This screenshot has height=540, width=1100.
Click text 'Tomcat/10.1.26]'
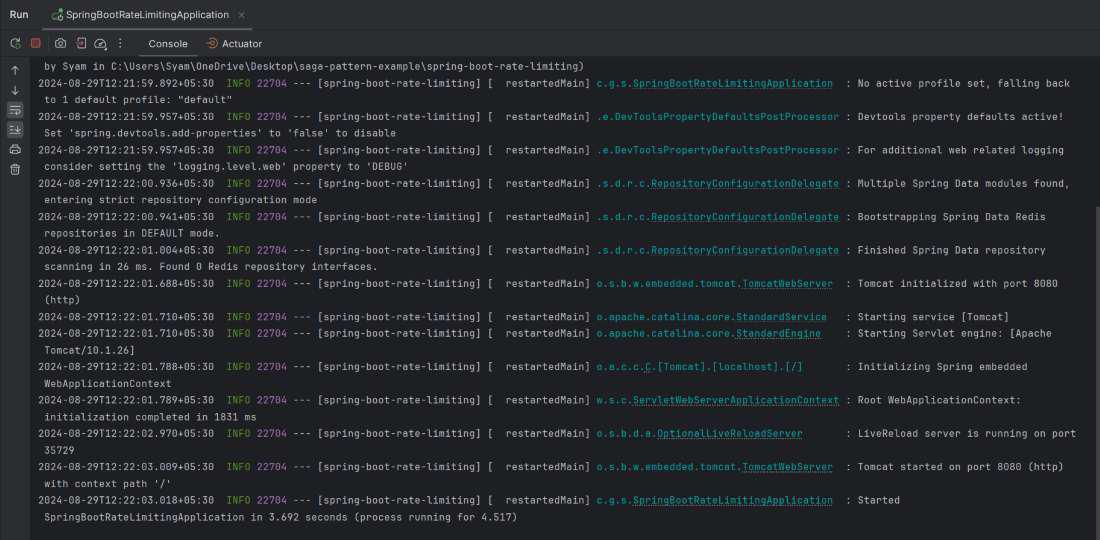click(x=89, y=350)
